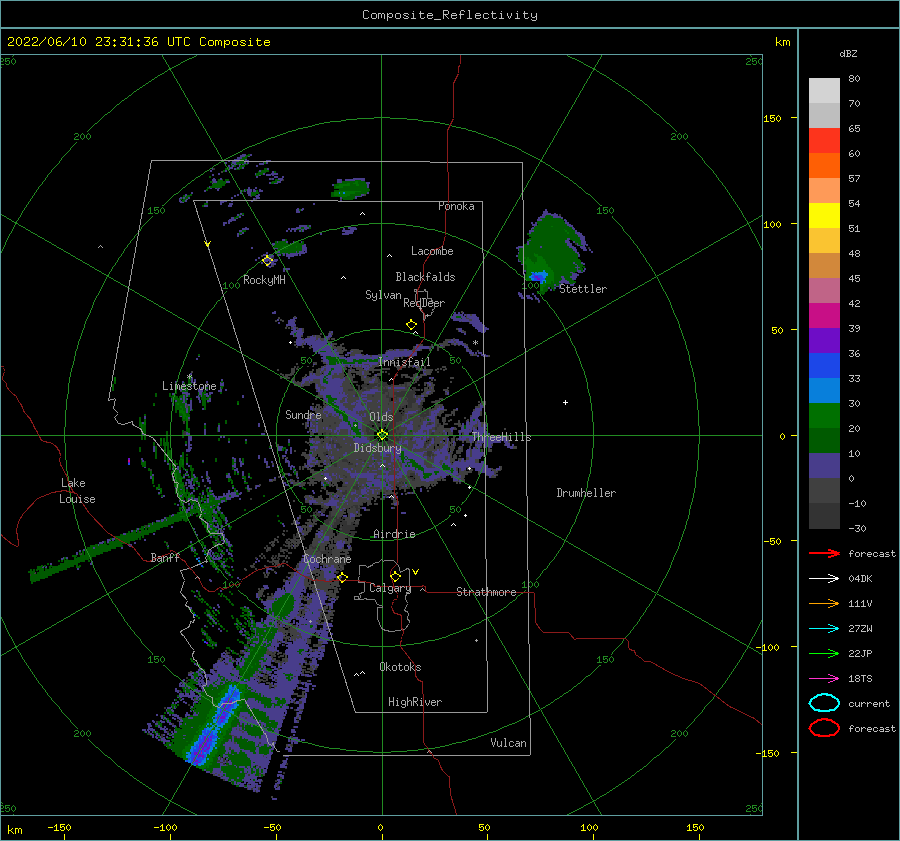This screenshot has height=841, width=900.
Task: Click the Lacombe town label
Action: click(432, 251)
